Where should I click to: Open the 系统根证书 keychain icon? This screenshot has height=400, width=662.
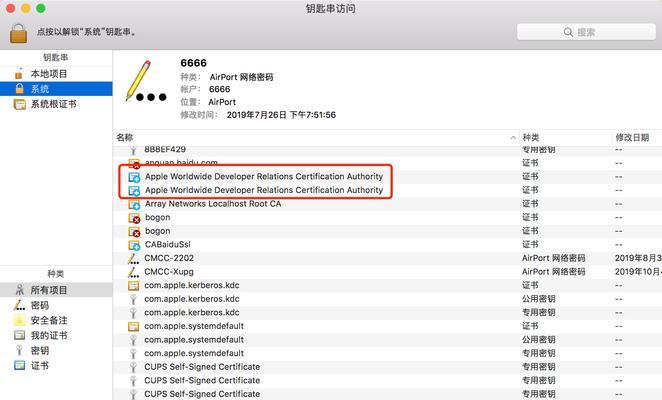click(x=19, y=104)
